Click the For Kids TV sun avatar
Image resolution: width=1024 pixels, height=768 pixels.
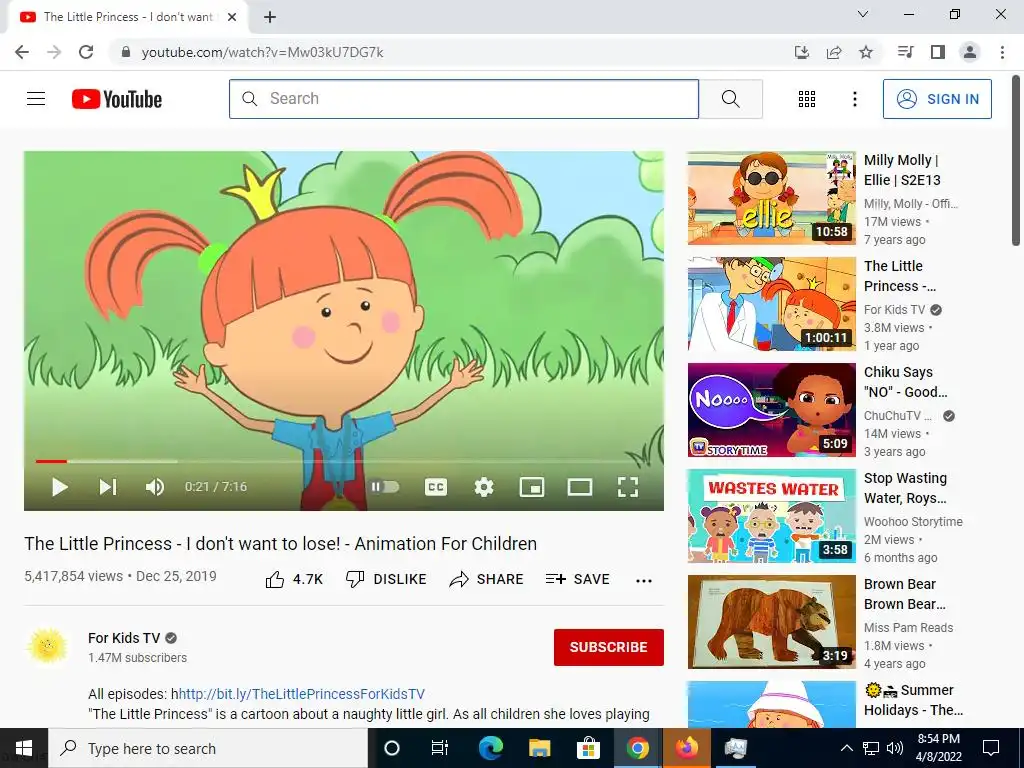pos(47,647)
